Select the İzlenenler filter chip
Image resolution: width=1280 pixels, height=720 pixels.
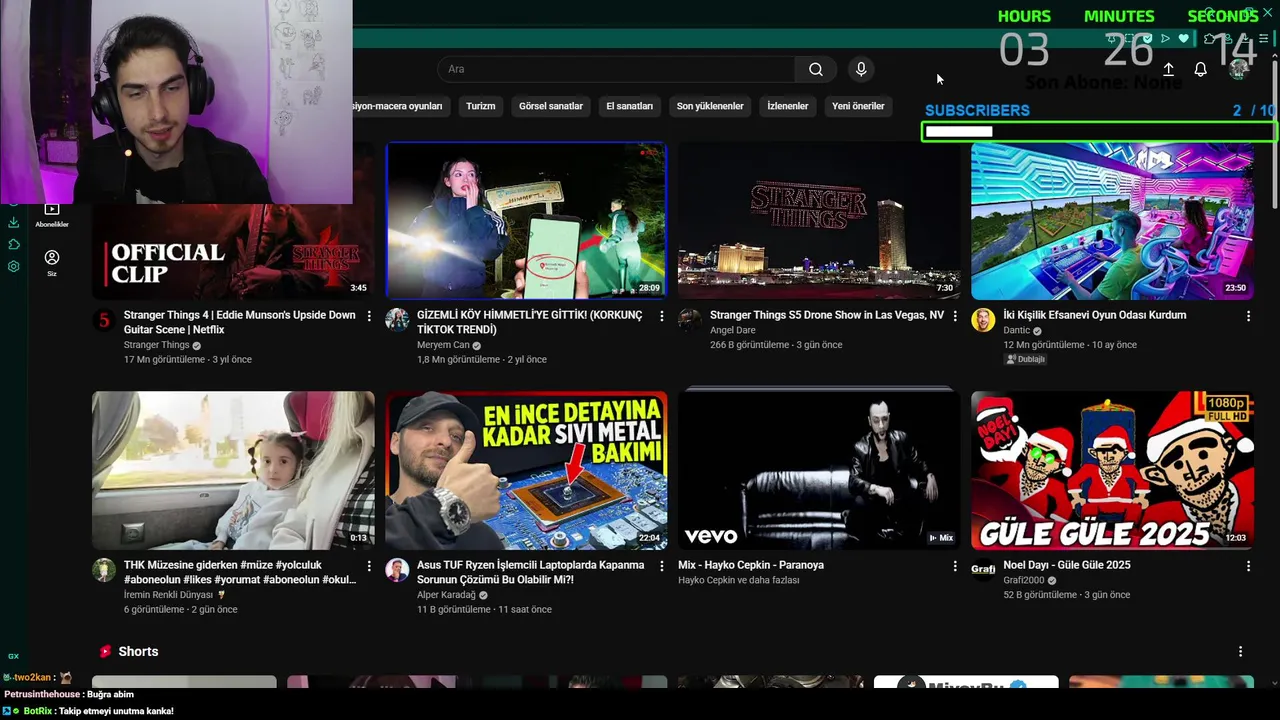pos(787,106)
